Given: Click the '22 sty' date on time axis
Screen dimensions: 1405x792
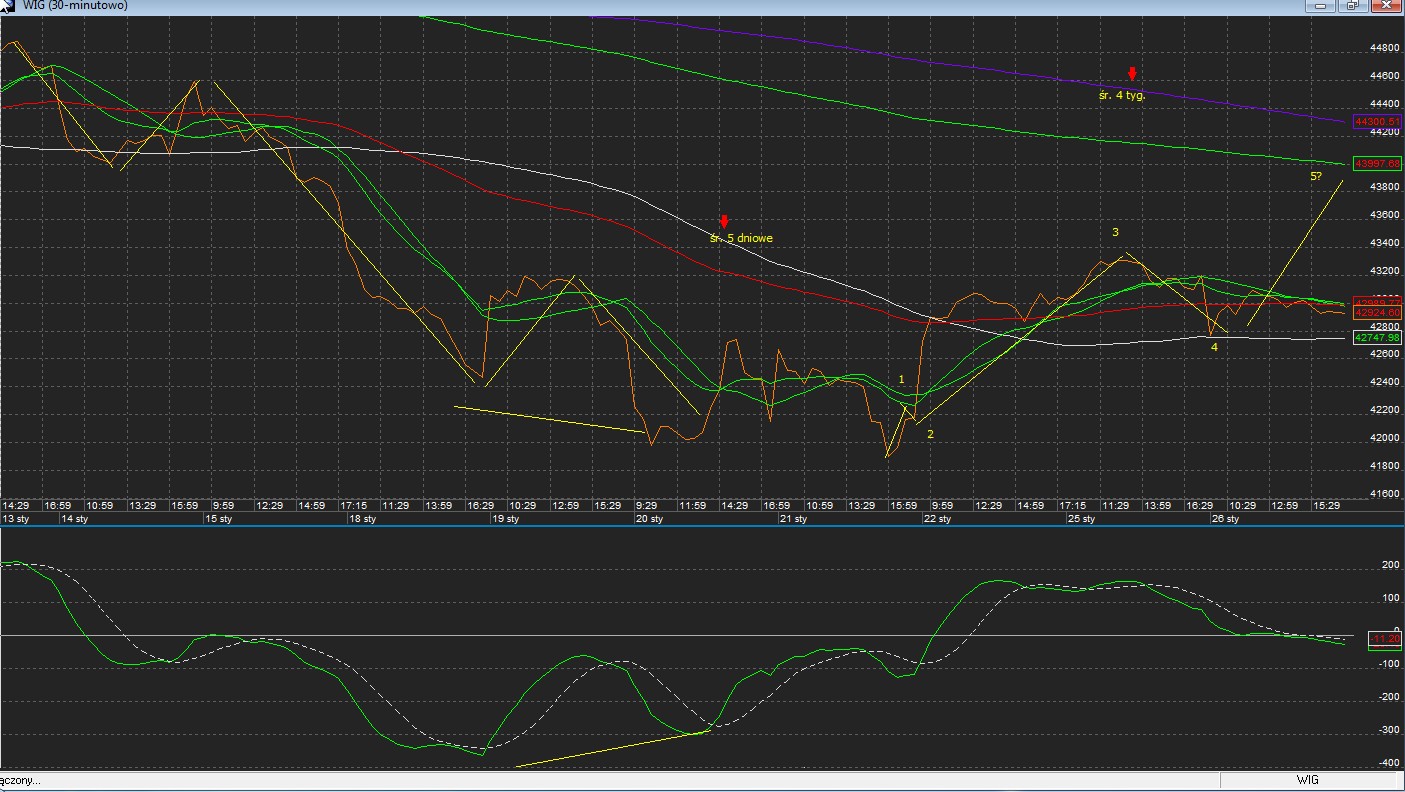Looking at the screenshot, I should pyautogui.click(x=937, y=519).
